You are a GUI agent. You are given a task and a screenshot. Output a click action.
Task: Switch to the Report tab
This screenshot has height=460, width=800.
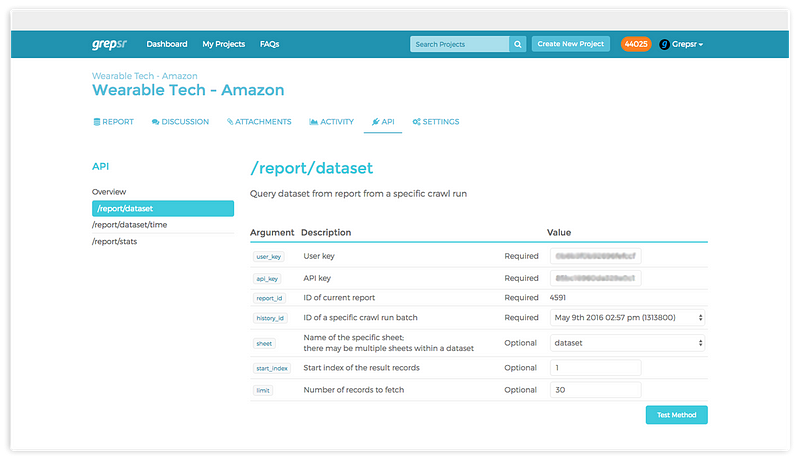pos(113,122)
